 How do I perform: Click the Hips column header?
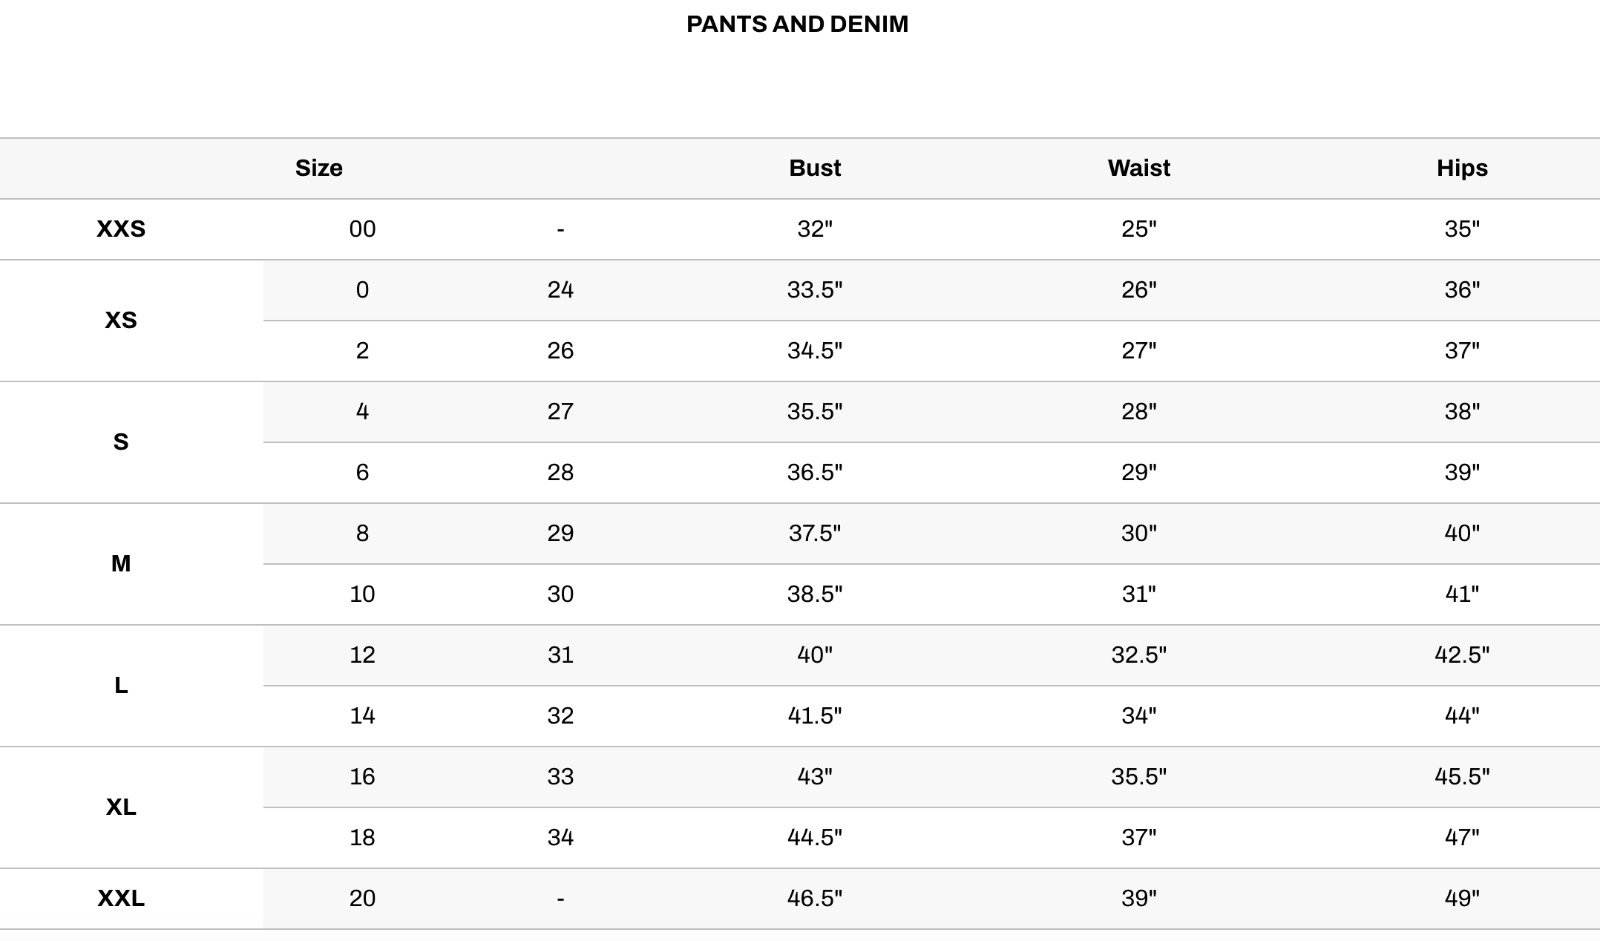(x=1461, y=168)
